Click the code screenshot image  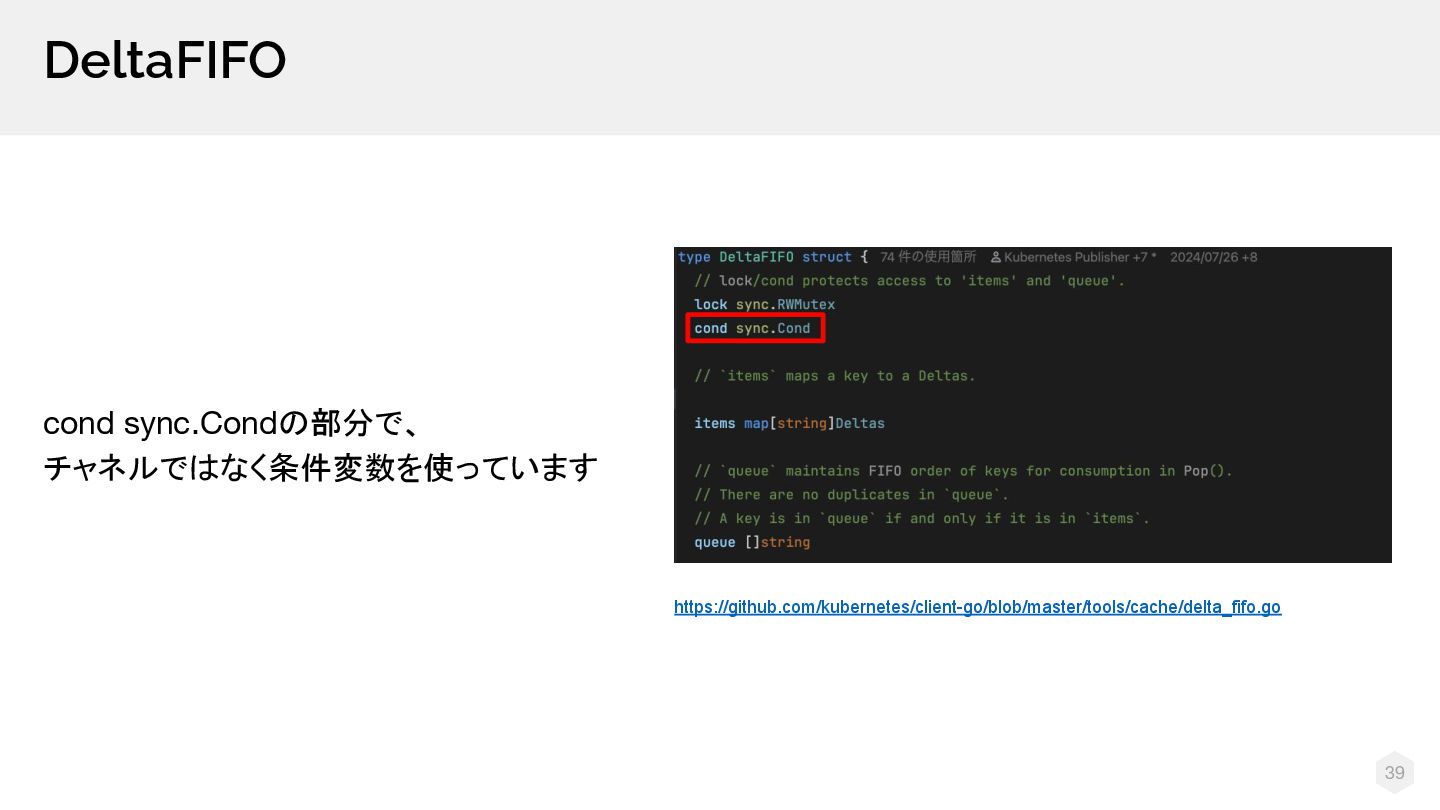click(x=1033, y=405)
